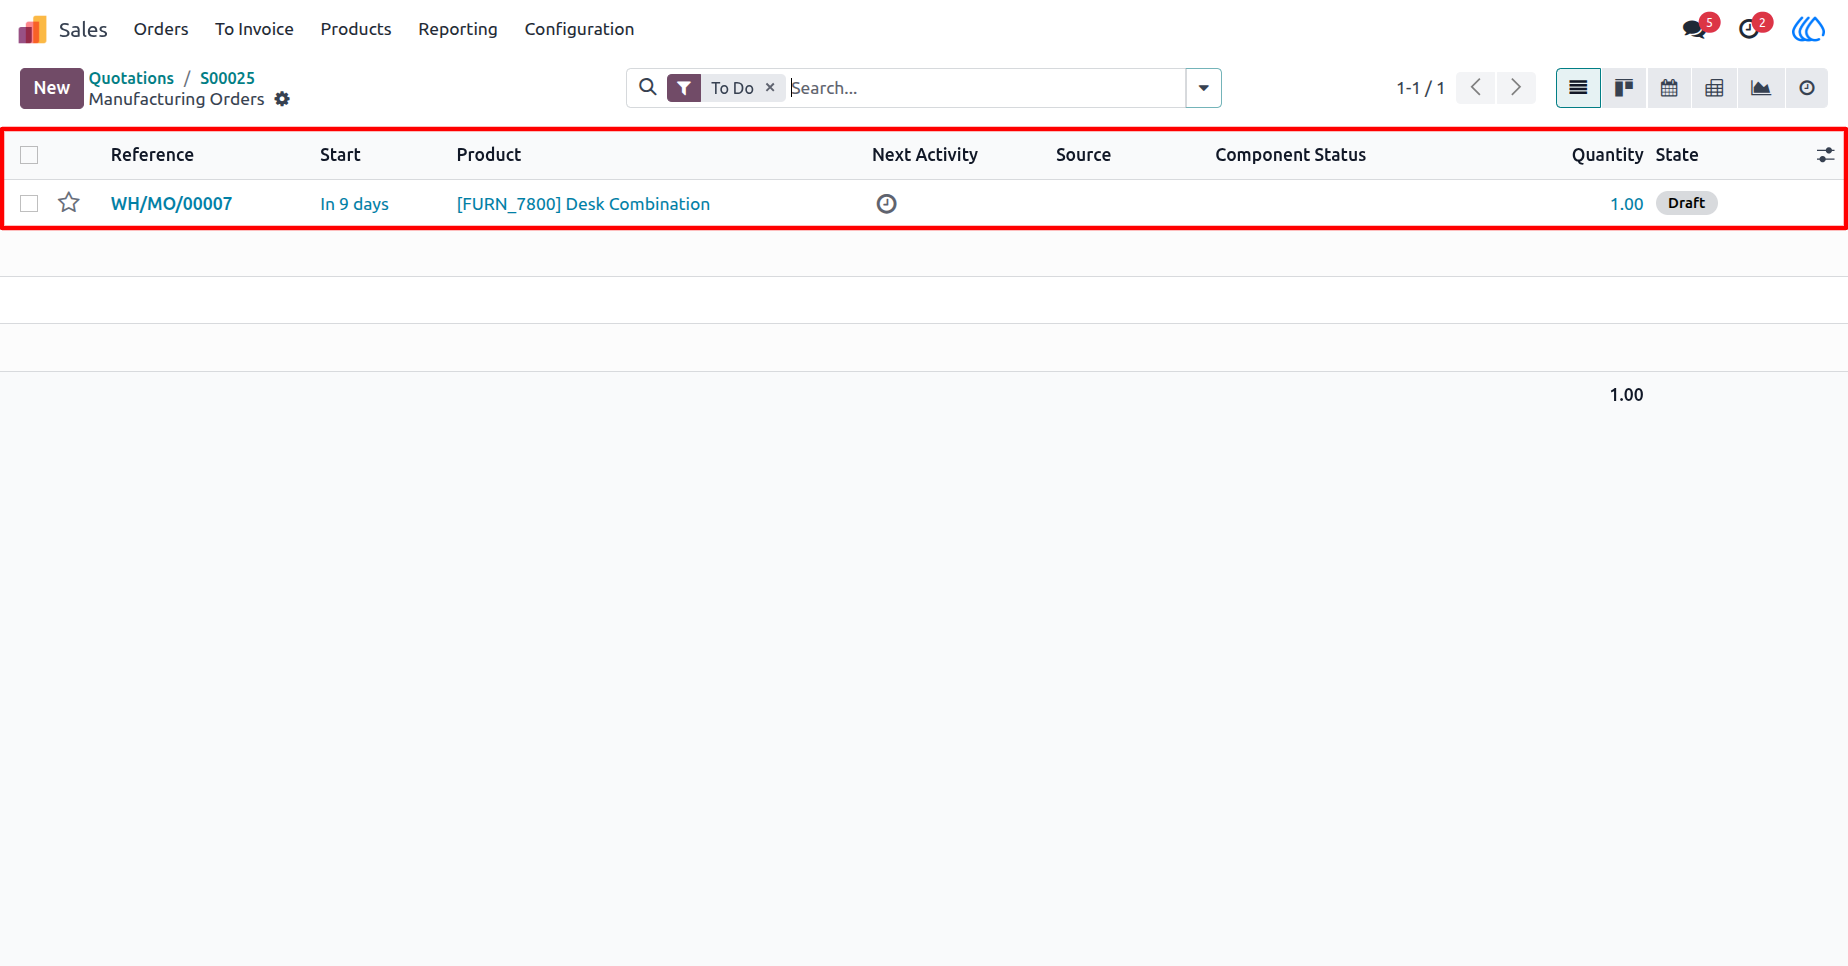1848x966 pixels.
Task: Sort by Start column header
Action: point(340,155)
